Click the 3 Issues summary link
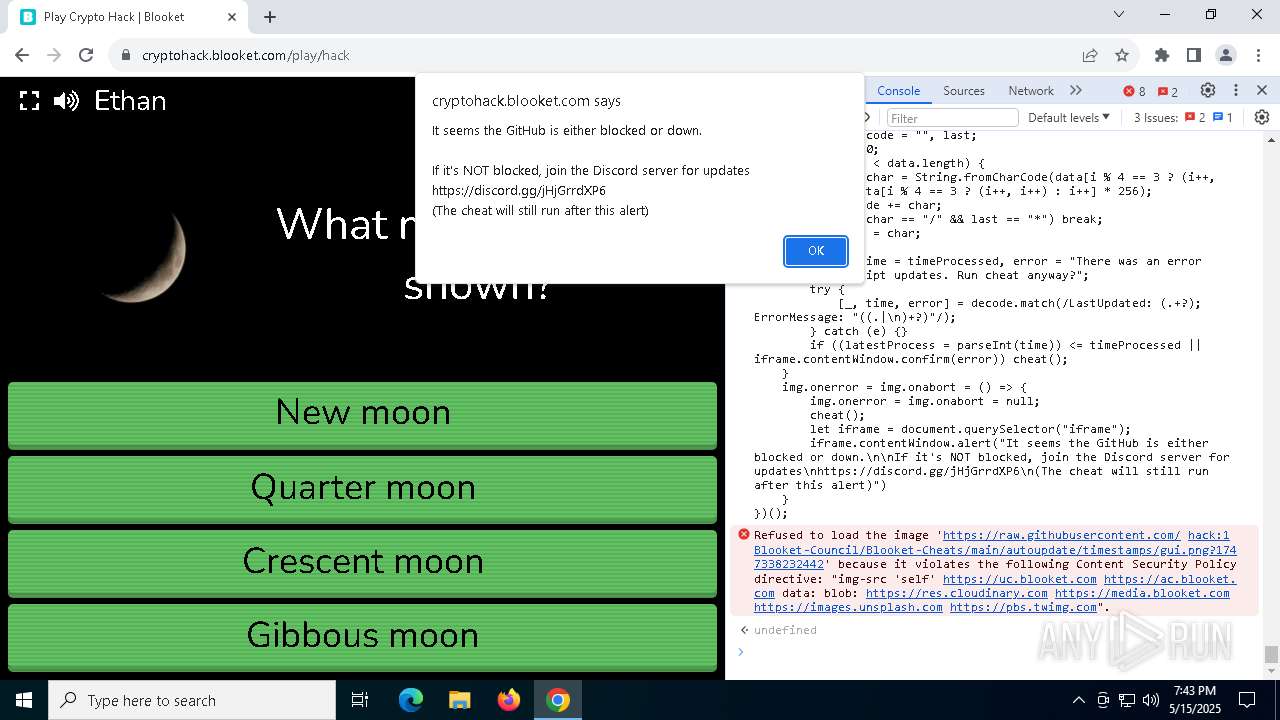This screenshot has width=1280, height=720. click(x=1183, y=118)
